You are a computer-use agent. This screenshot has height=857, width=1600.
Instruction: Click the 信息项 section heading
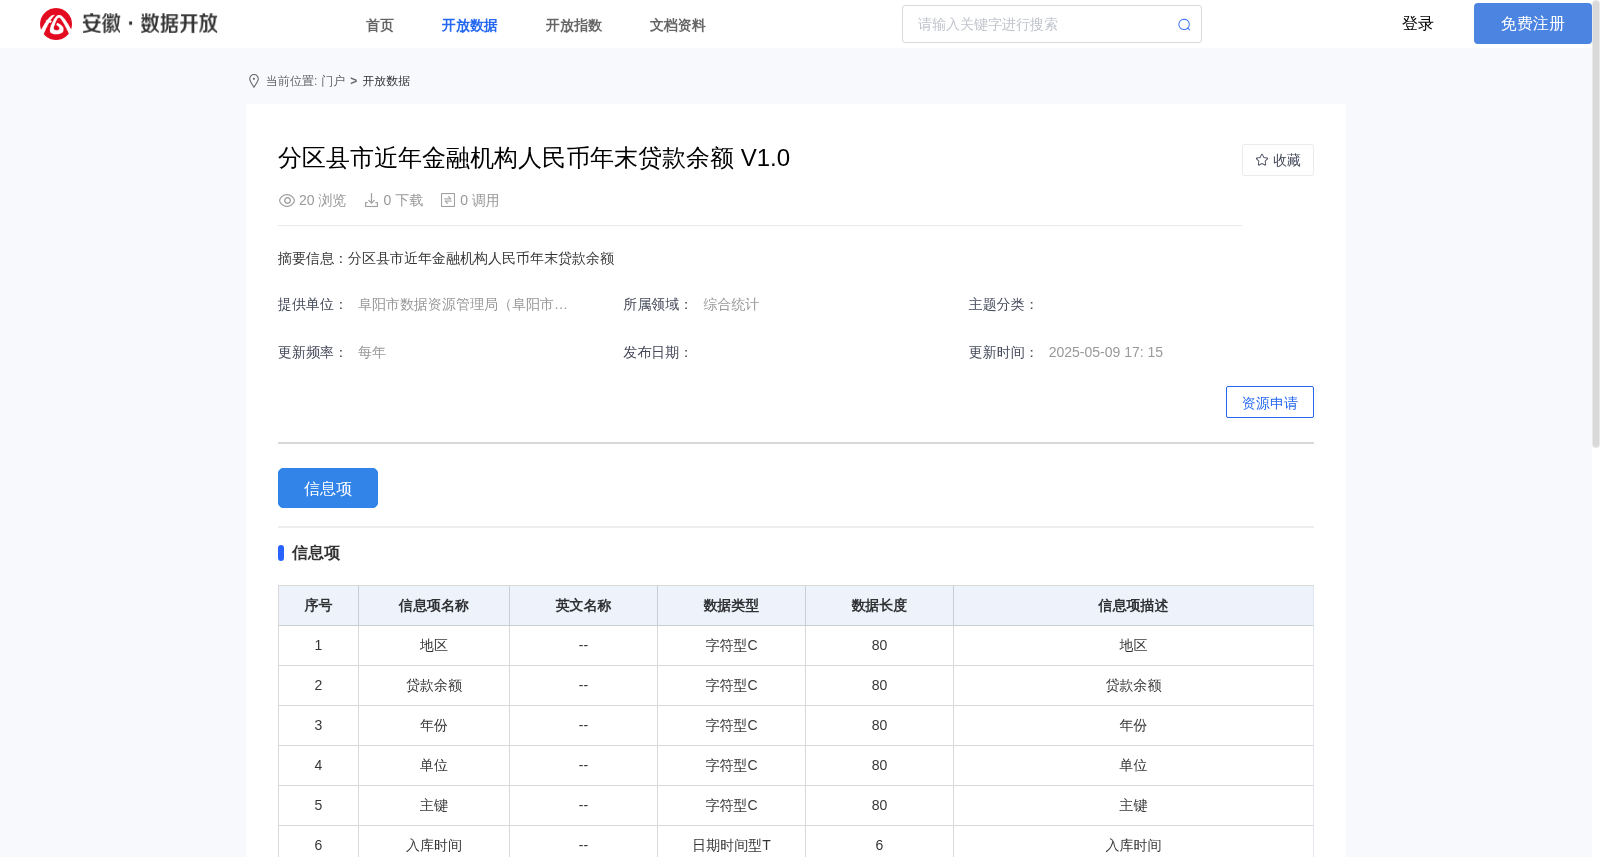click(316, 553)
